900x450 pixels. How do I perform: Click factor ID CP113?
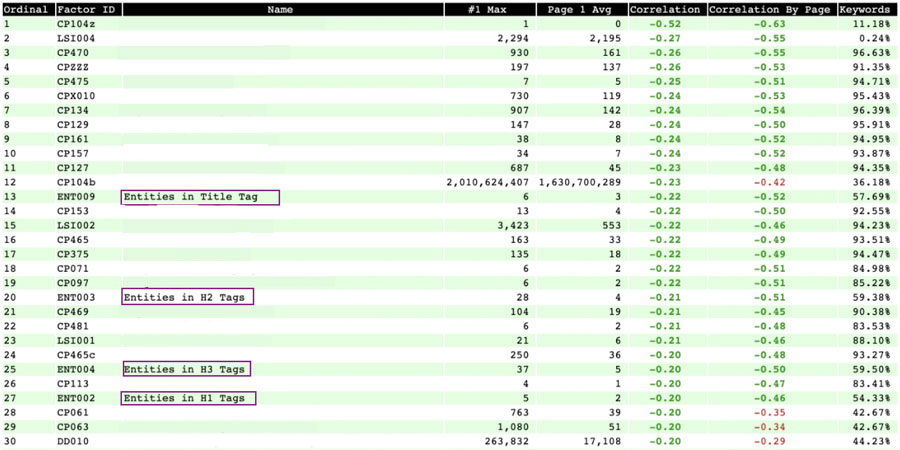pyautogui.click(x=72, y=383)
